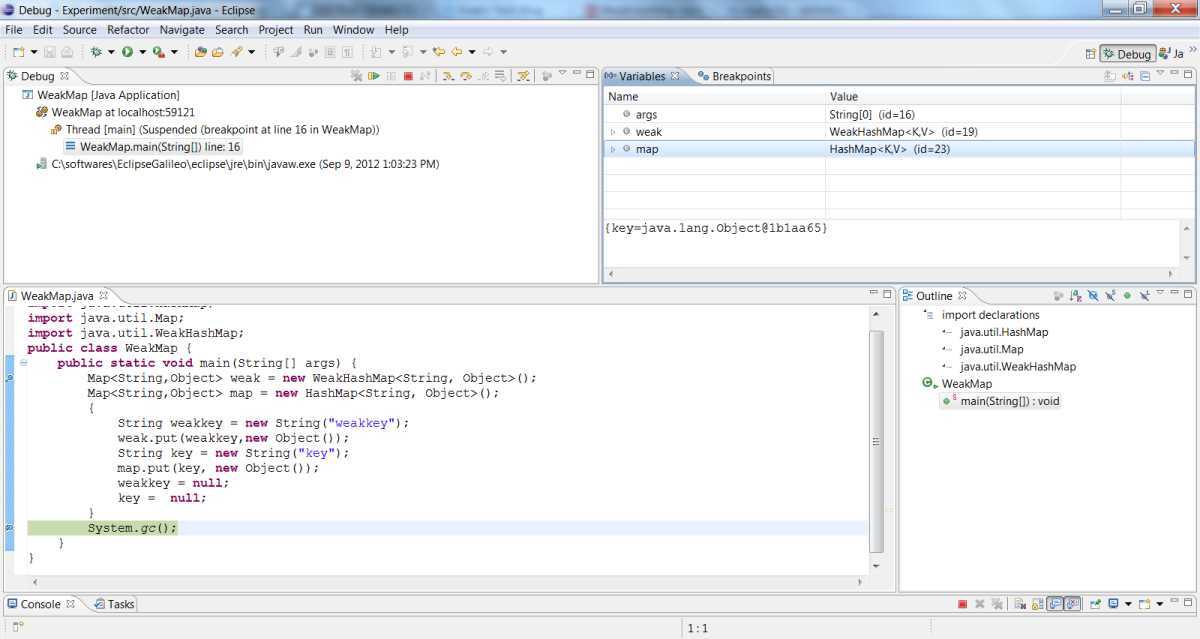This screenshot has width=1200, height=639.
Task: Click the variable detail pane text
Action: pos(715,229)
